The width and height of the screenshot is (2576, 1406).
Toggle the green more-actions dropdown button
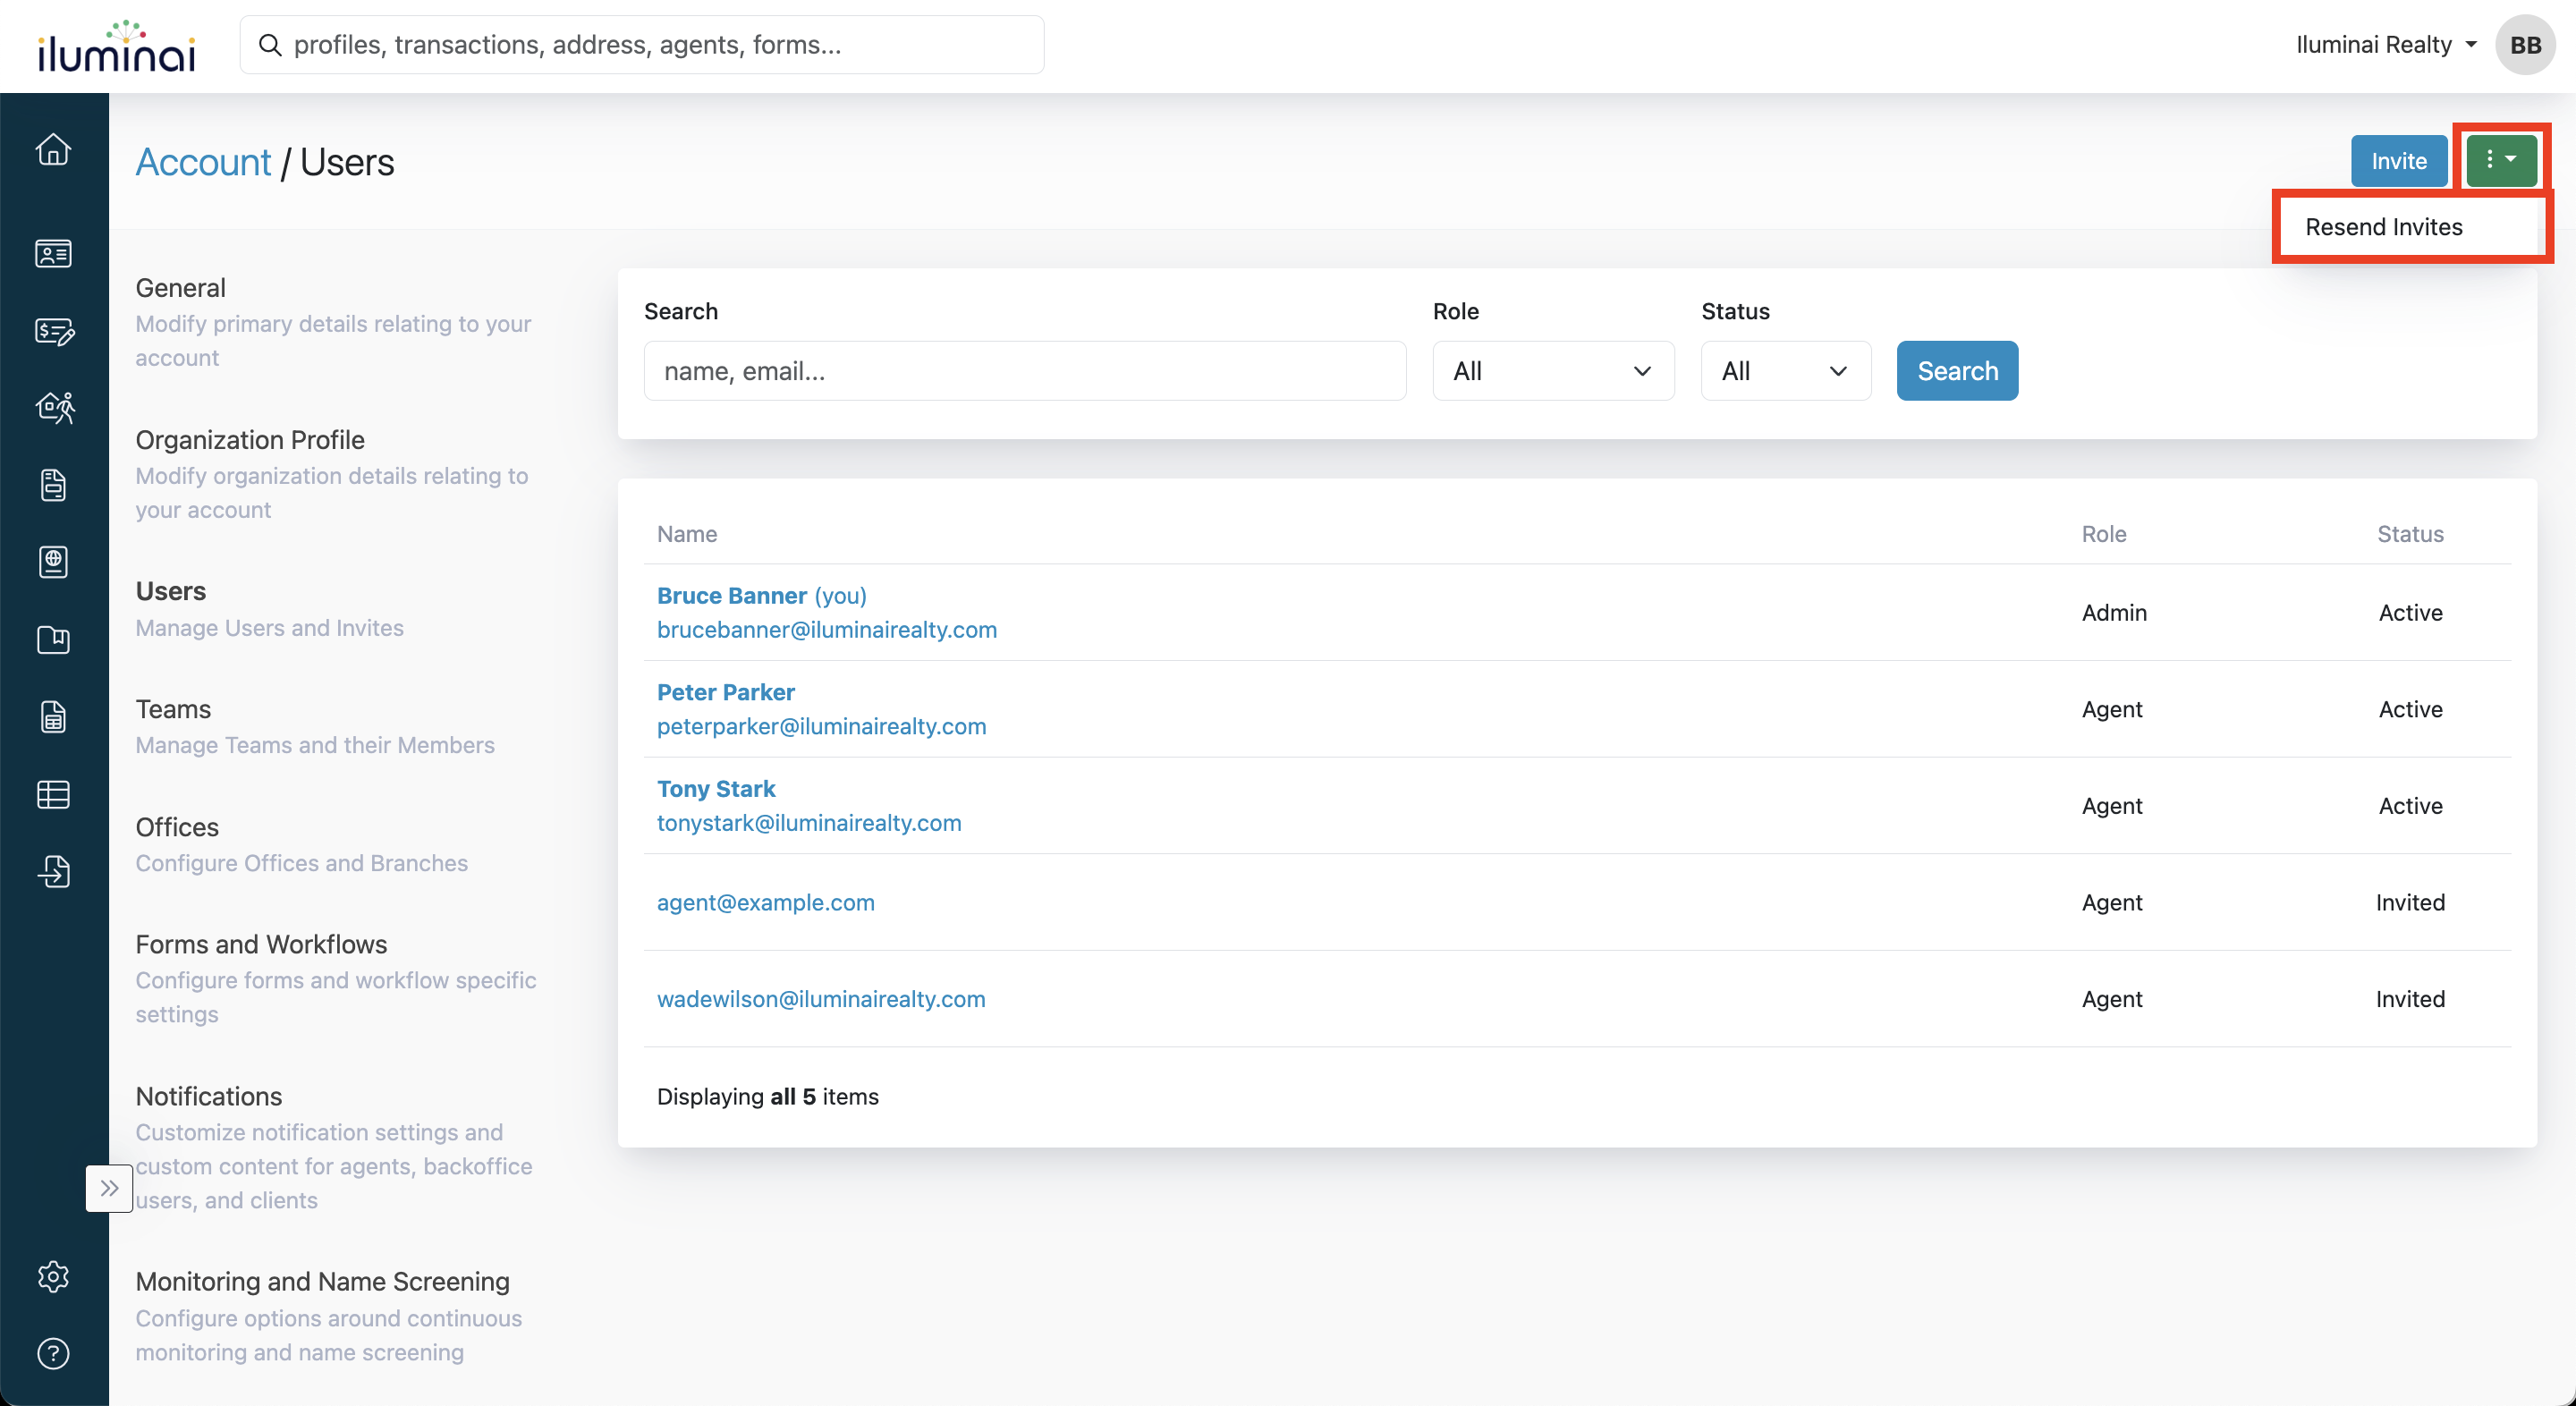tap(2501, 160)
